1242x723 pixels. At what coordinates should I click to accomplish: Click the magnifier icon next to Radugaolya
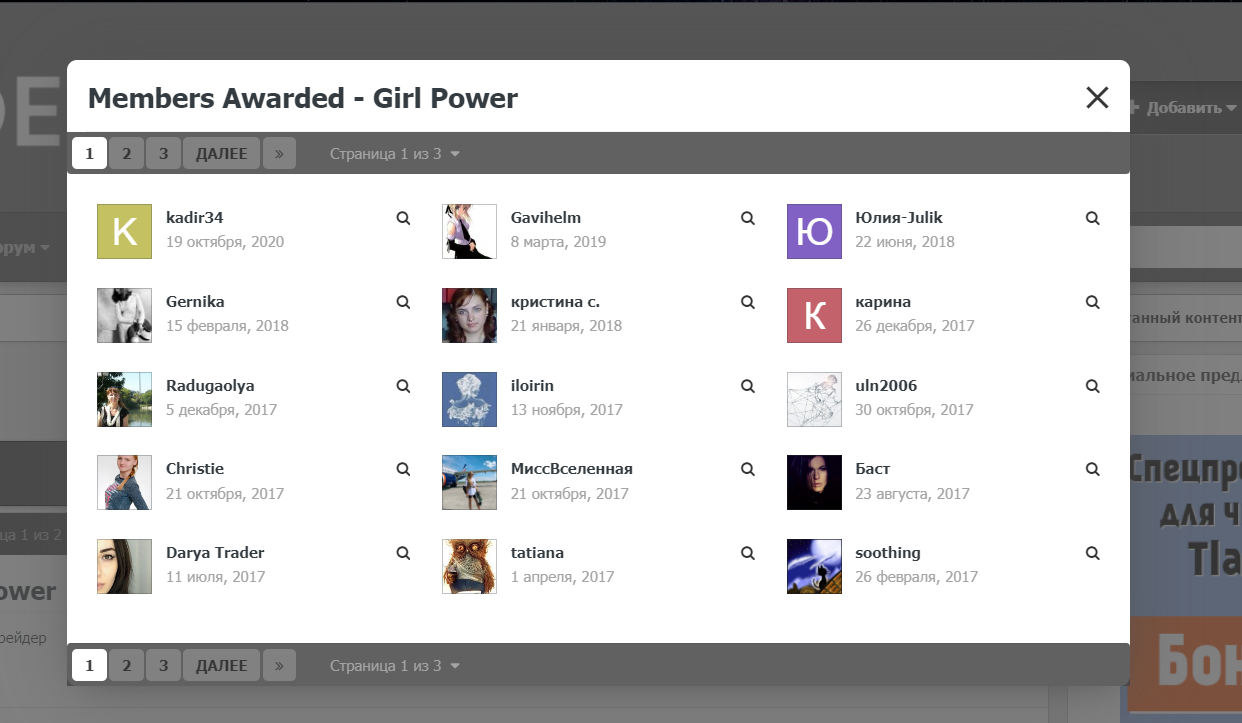403,386
